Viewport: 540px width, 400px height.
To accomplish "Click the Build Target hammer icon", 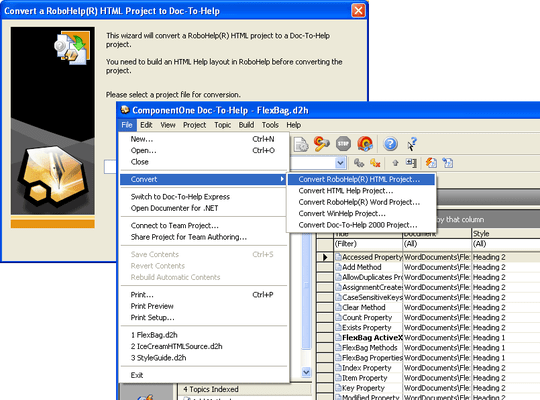I will tap(321, 144).
